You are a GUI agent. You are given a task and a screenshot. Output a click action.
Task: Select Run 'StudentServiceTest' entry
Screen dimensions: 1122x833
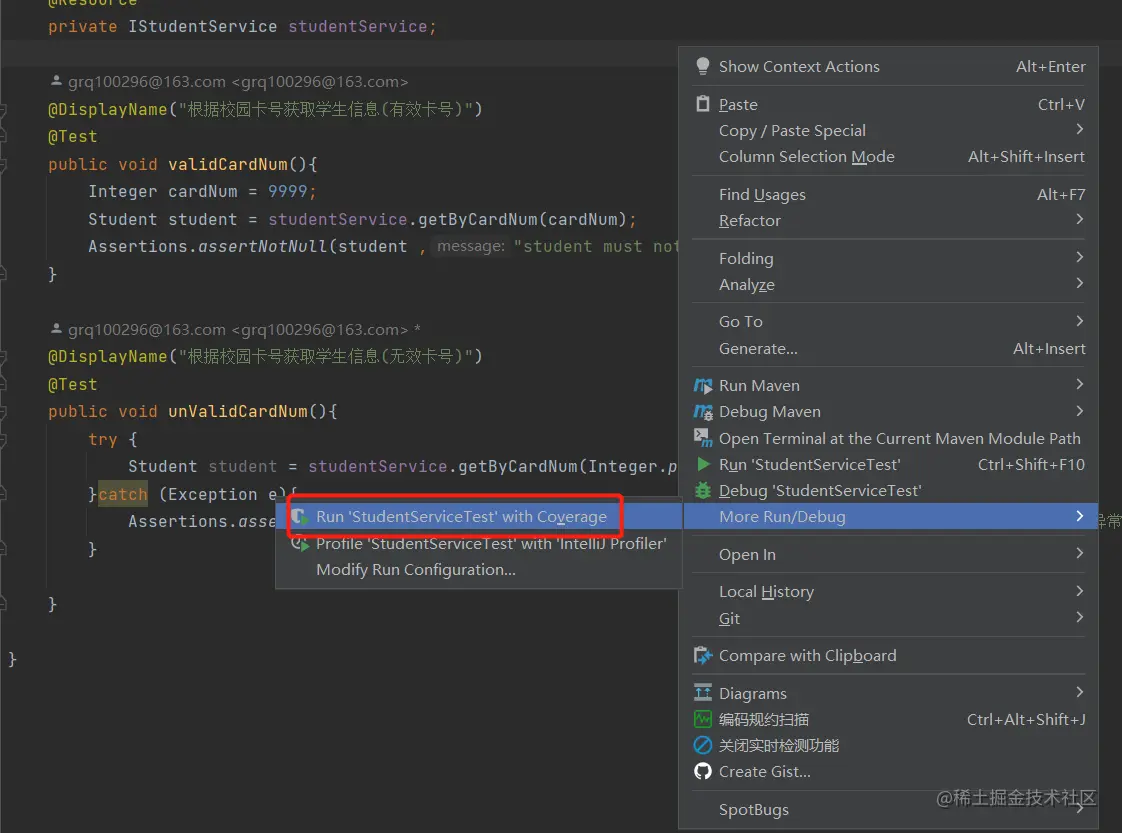[889, 464]
